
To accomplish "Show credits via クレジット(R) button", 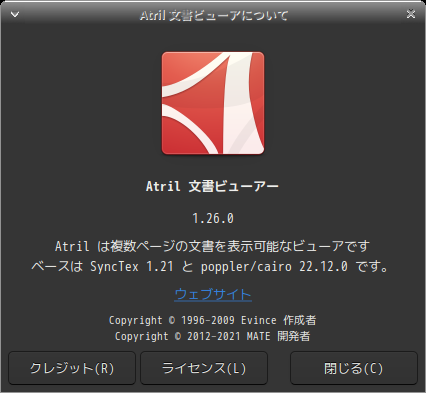I will [x=72, y=368].
